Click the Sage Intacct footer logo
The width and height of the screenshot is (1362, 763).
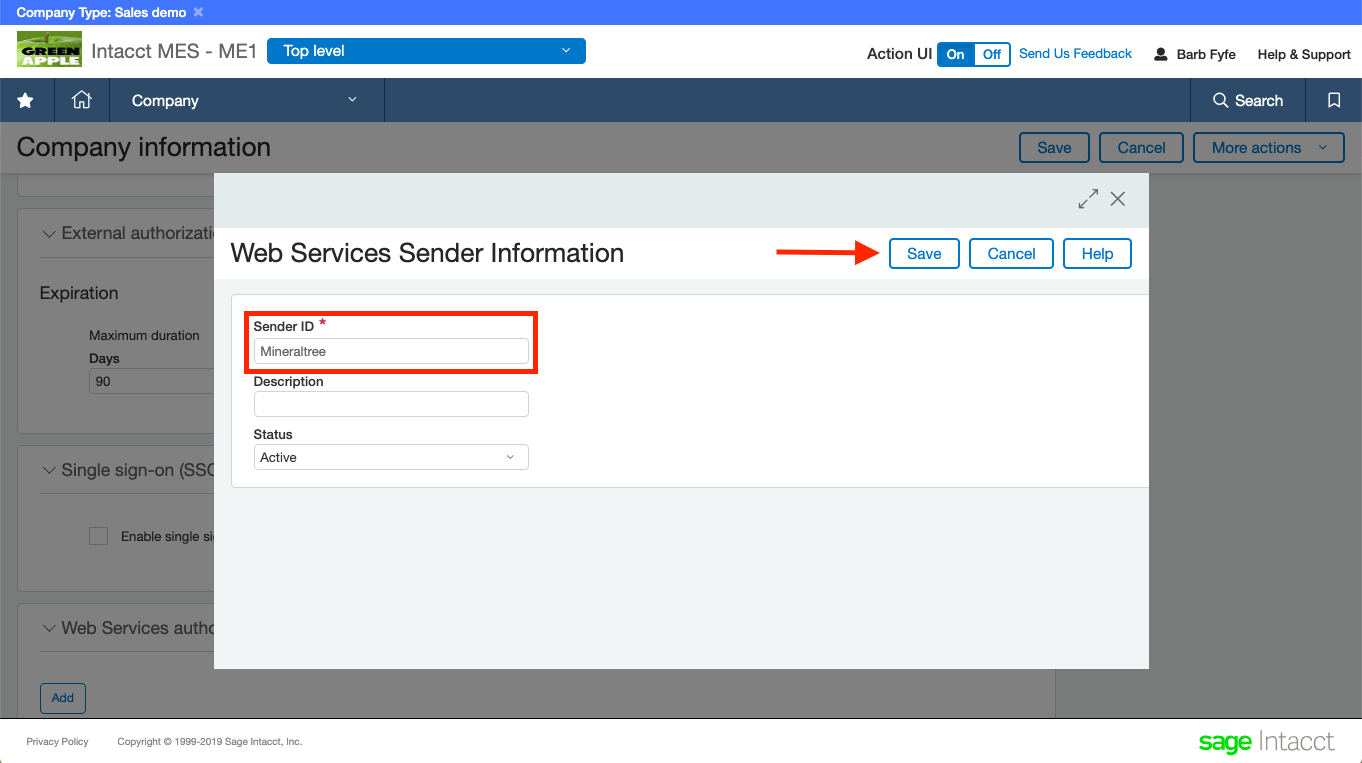[x=1266, y=742]
